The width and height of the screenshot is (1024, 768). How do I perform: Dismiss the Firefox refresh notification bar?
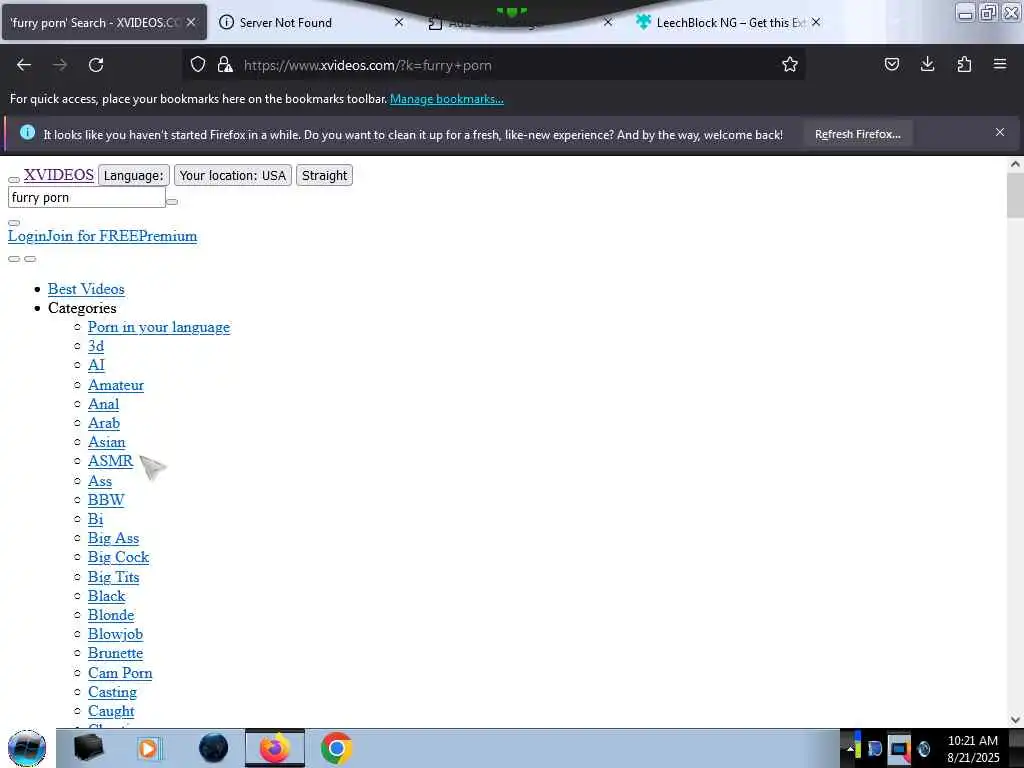click(1000, 133)
